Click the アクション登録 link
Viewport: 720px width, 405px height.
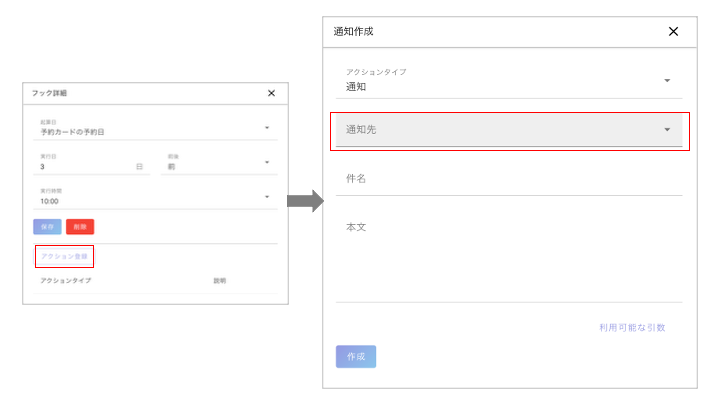tap(64, 257)
